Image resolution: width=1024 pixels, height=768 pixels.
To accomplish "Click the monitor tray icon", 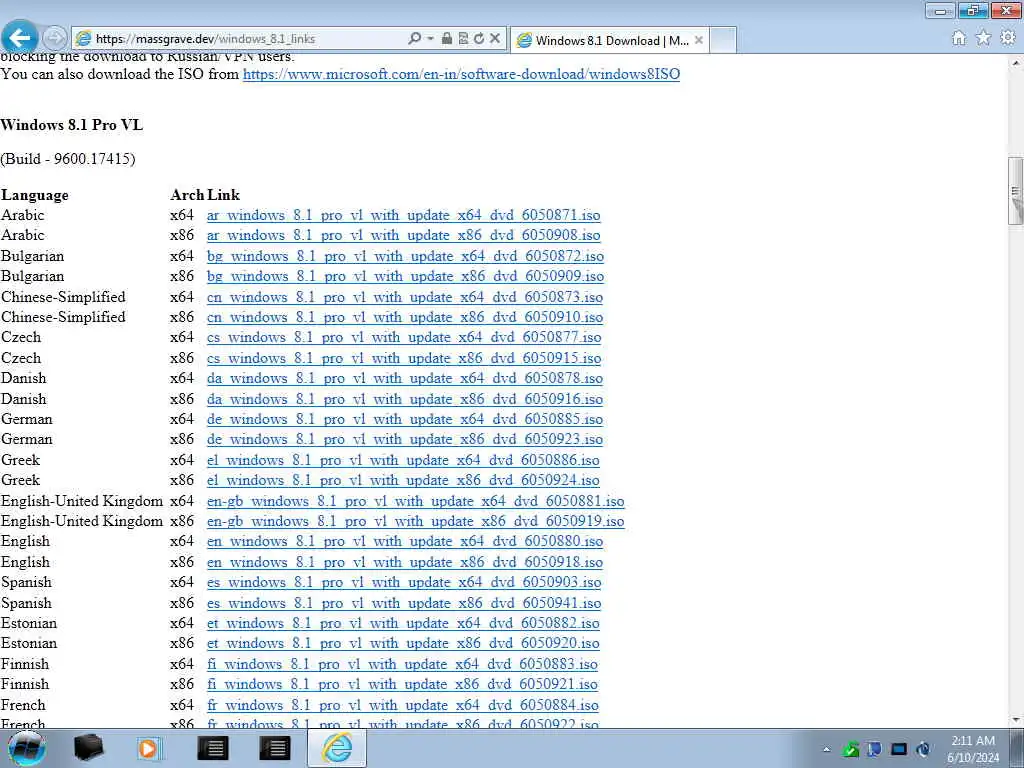I will 899,749.
